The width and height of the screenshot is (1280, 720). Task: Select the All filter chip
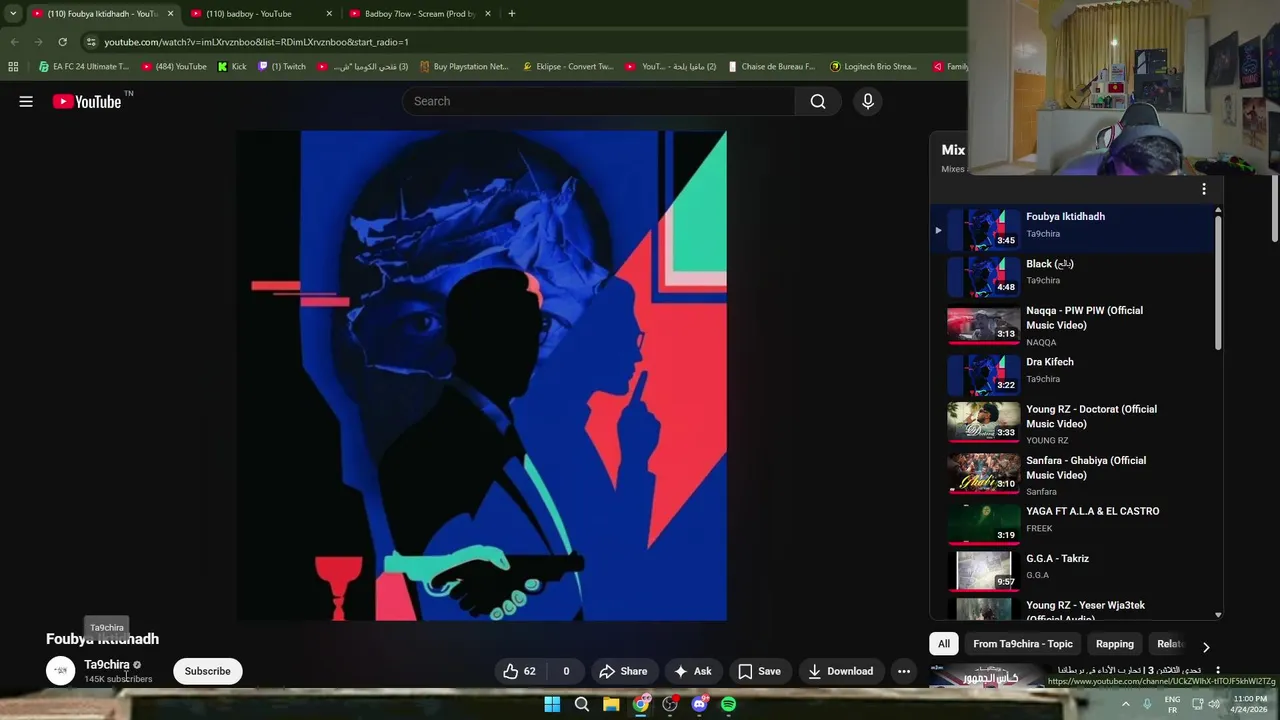943,644
